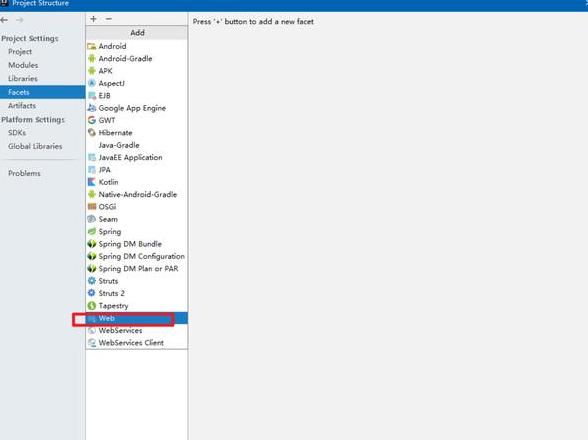Select Google App Engine entry text
Viewport: 588px width, 440px height.
tap(132, 108)
